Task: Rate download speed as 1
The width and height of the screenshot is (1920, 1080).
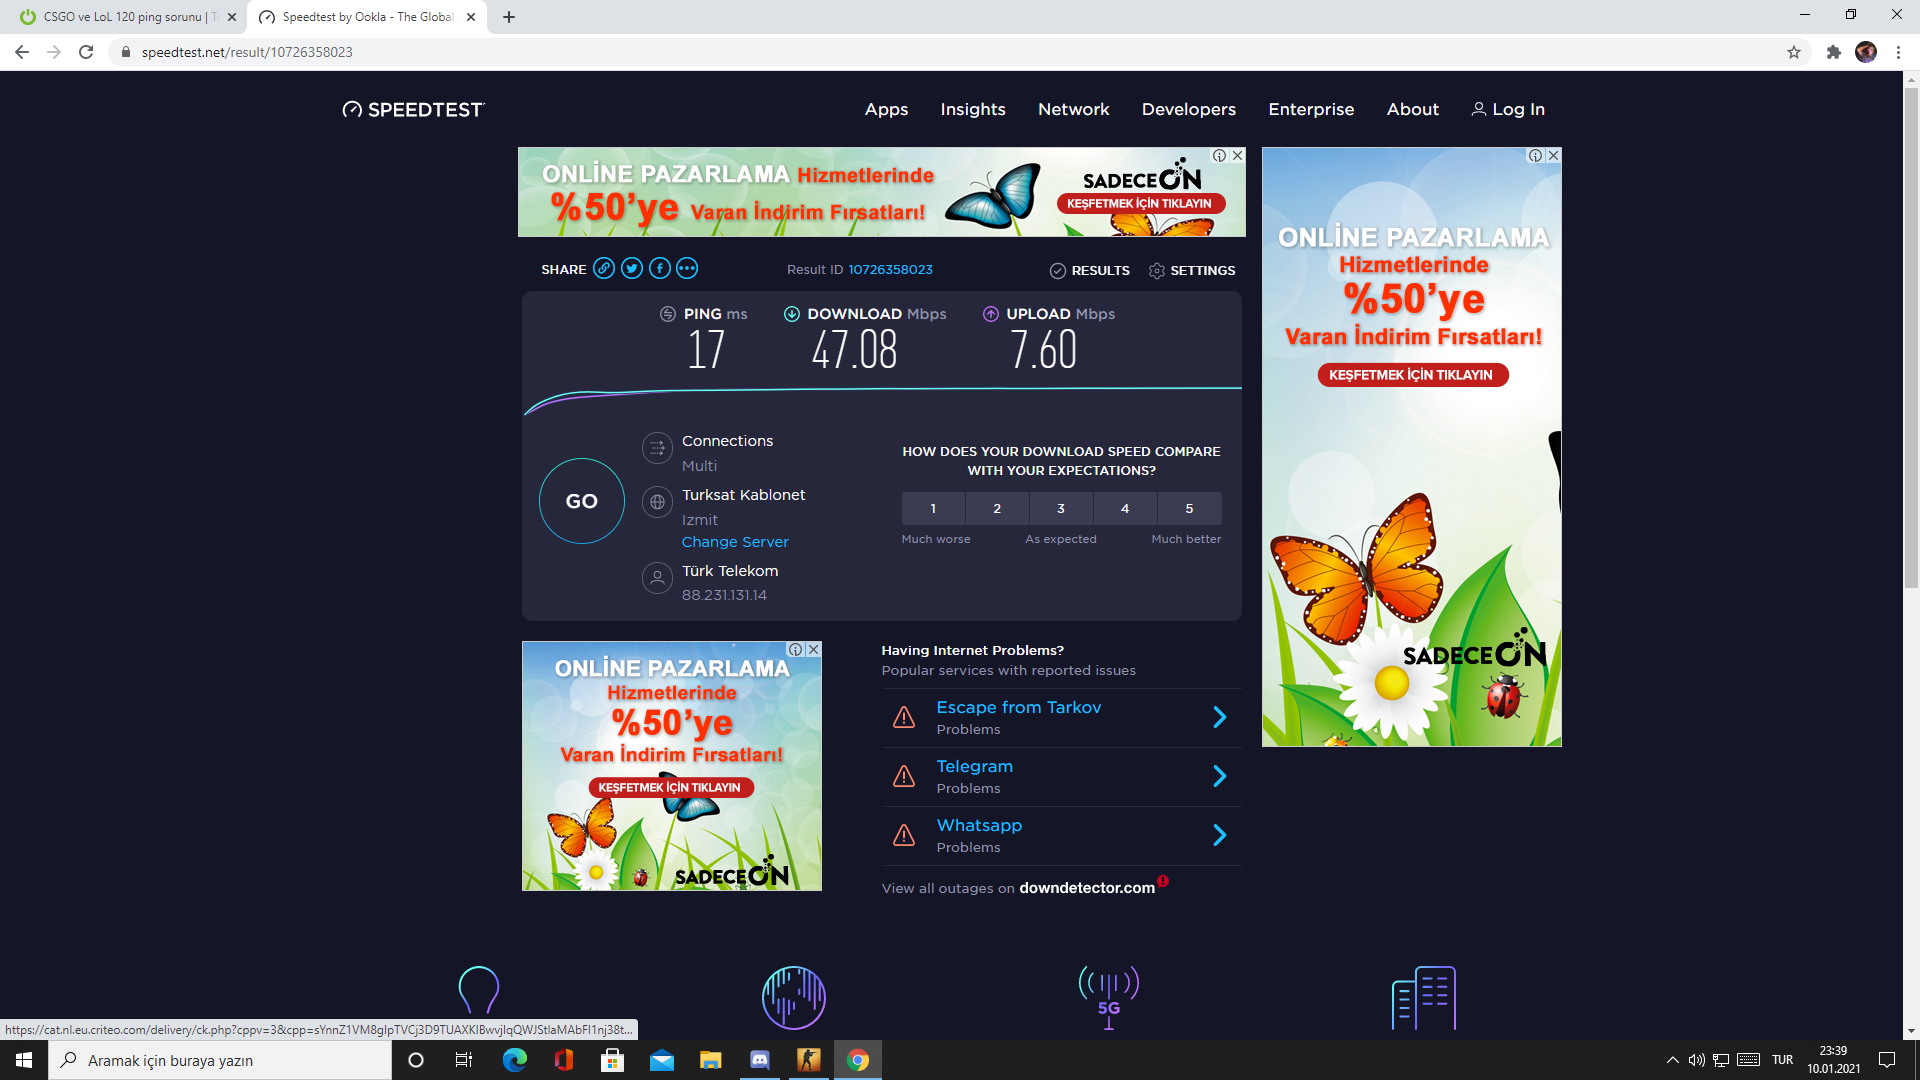Action: (x=933, y=509)
